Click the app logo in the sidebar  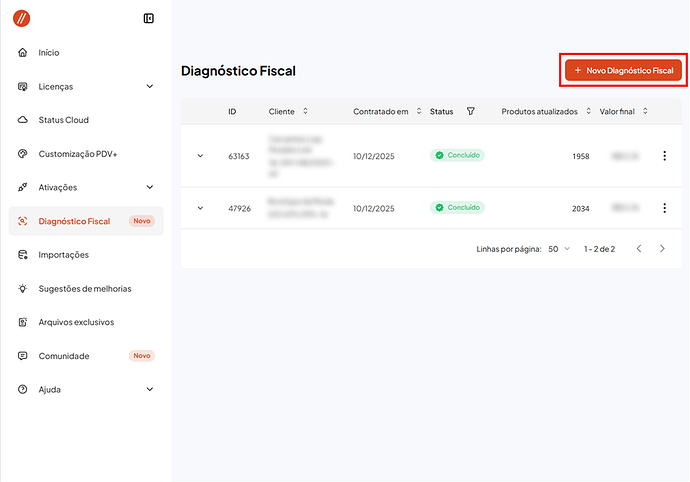pos(23,18)
